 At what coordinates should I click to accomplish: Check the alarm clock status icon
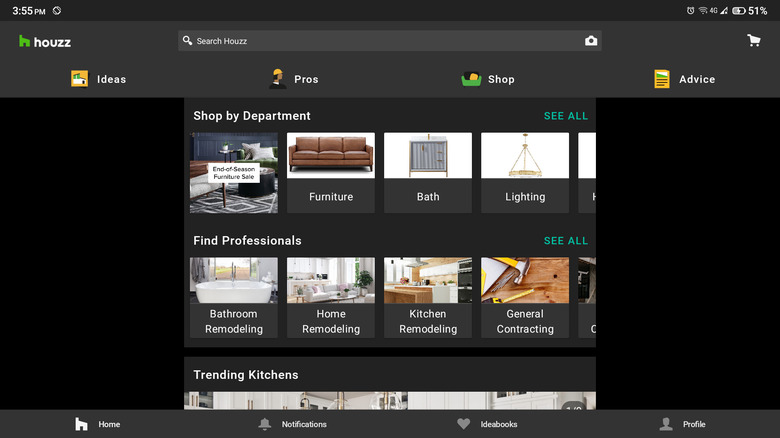coord(690,10)
